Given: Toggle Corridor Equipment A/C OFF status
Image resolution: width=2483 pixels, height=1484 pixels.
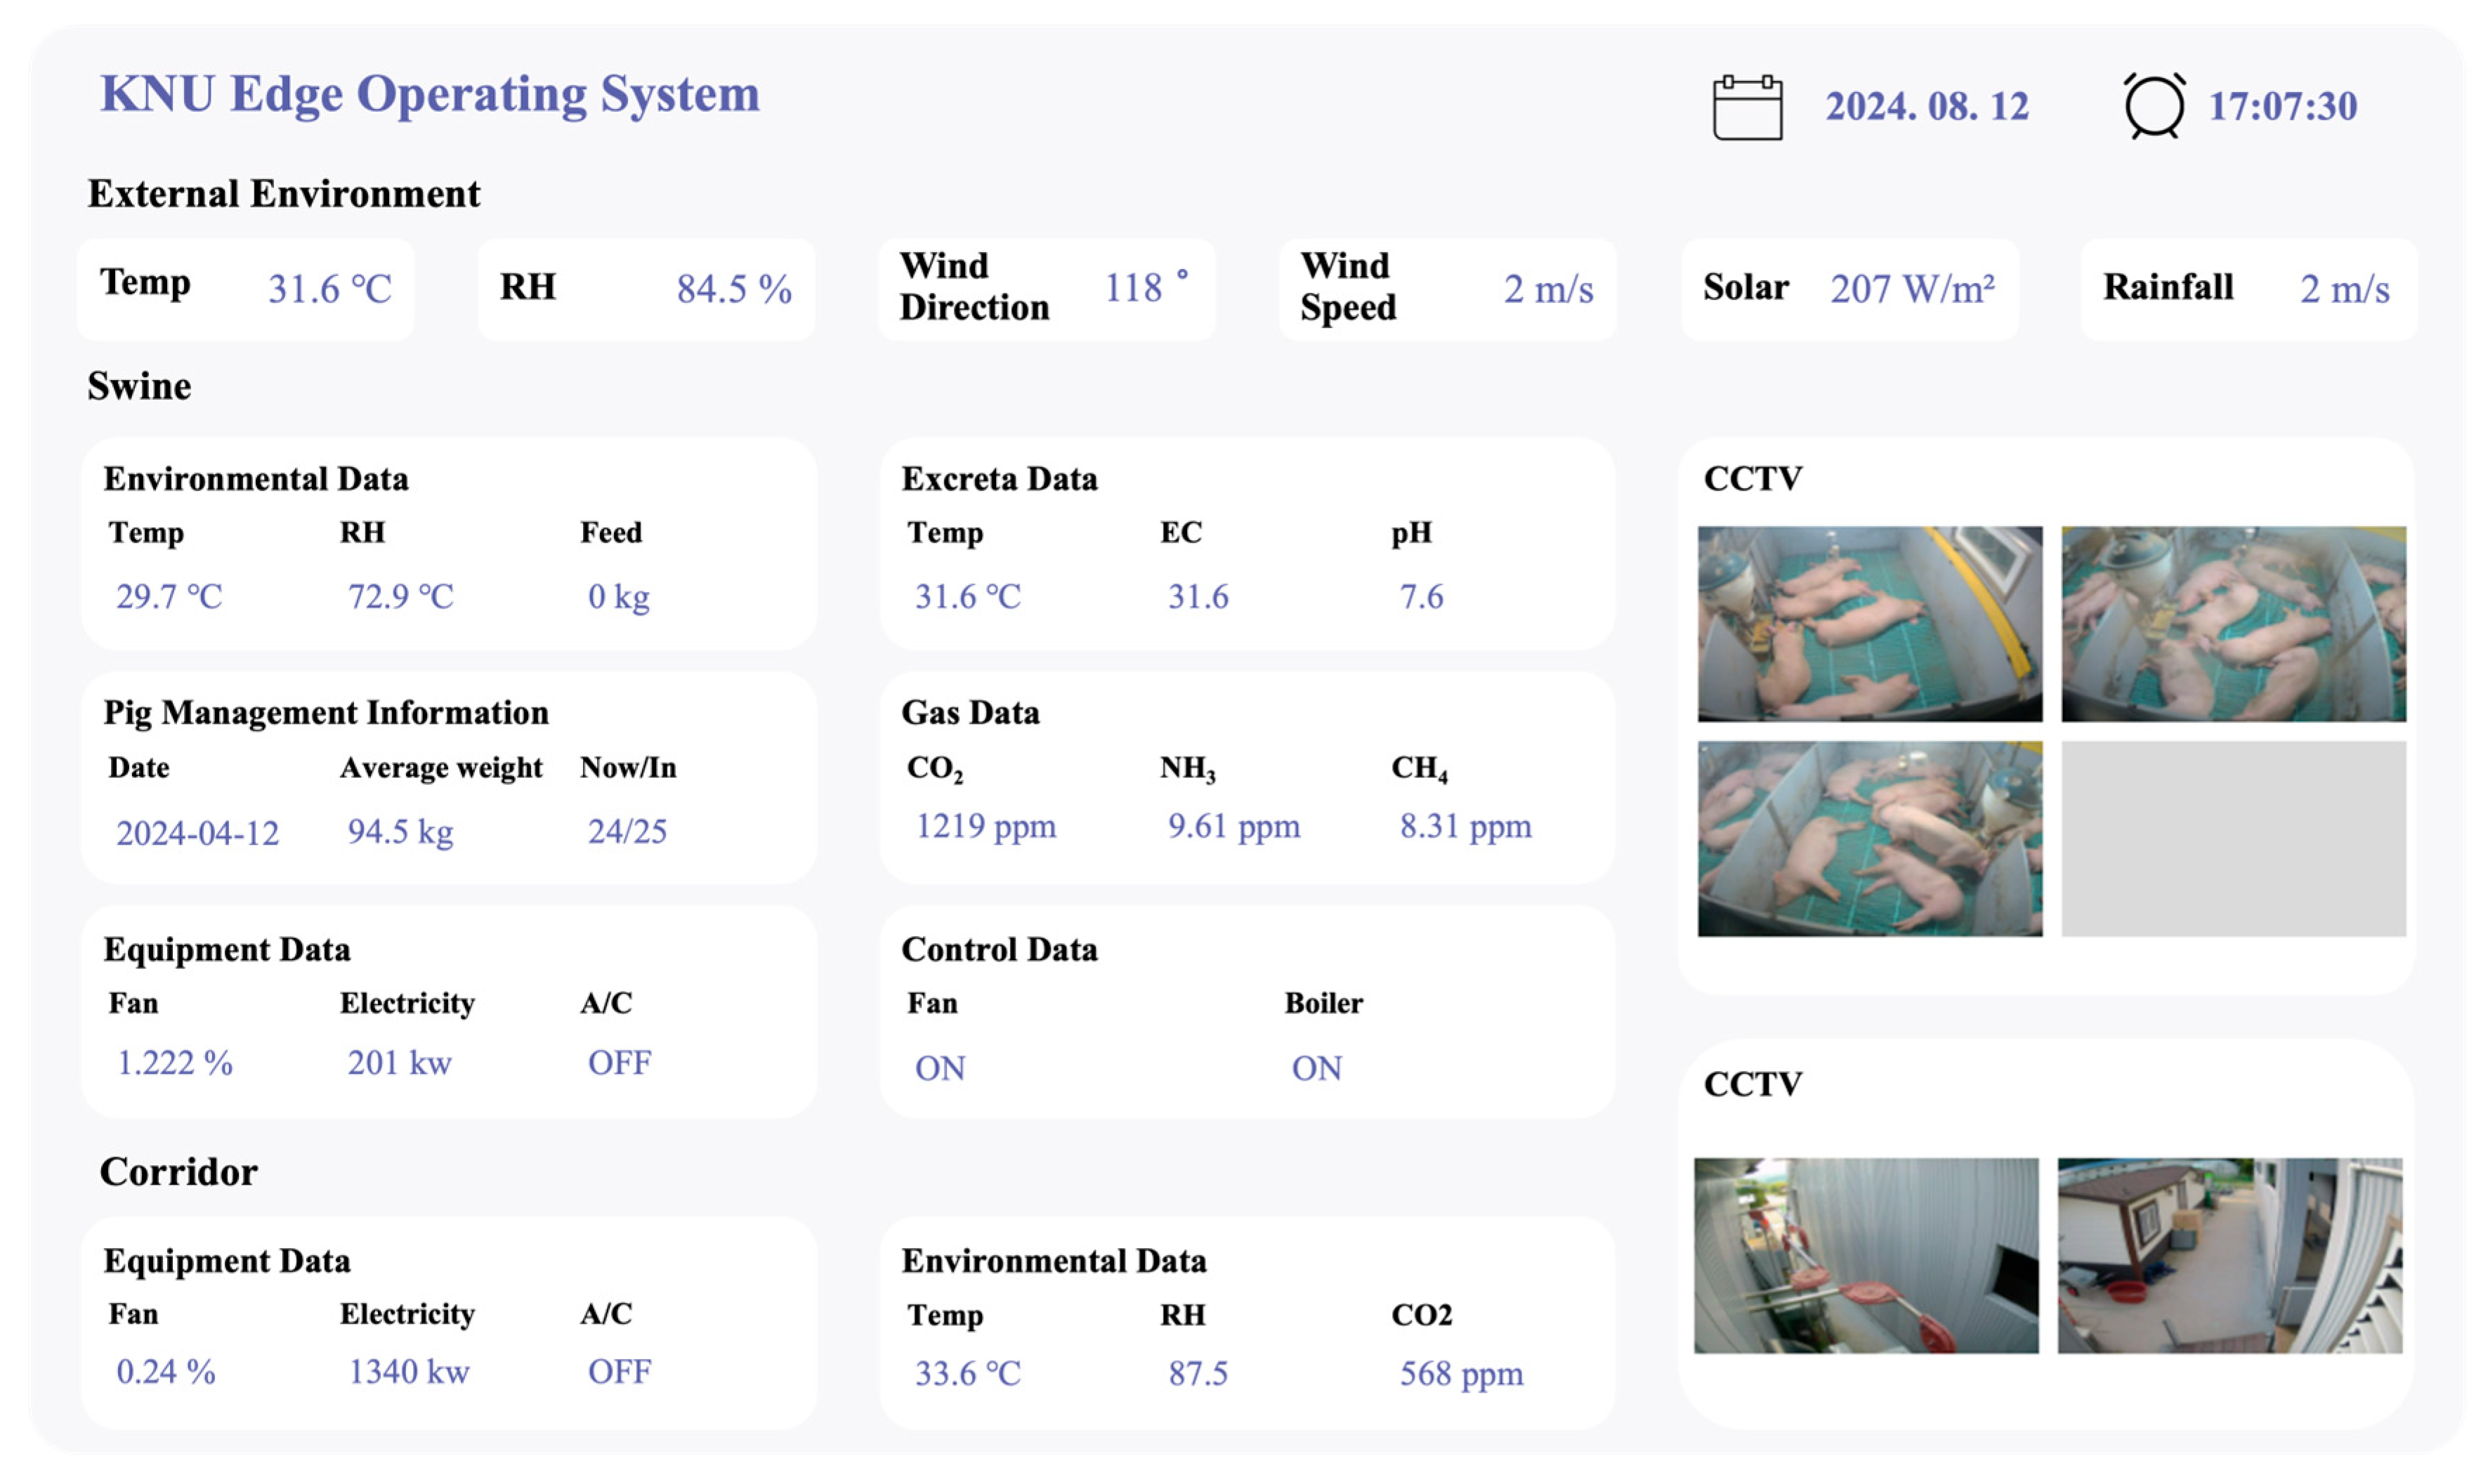Looking at the screenshot, I should click(619, 1371).
